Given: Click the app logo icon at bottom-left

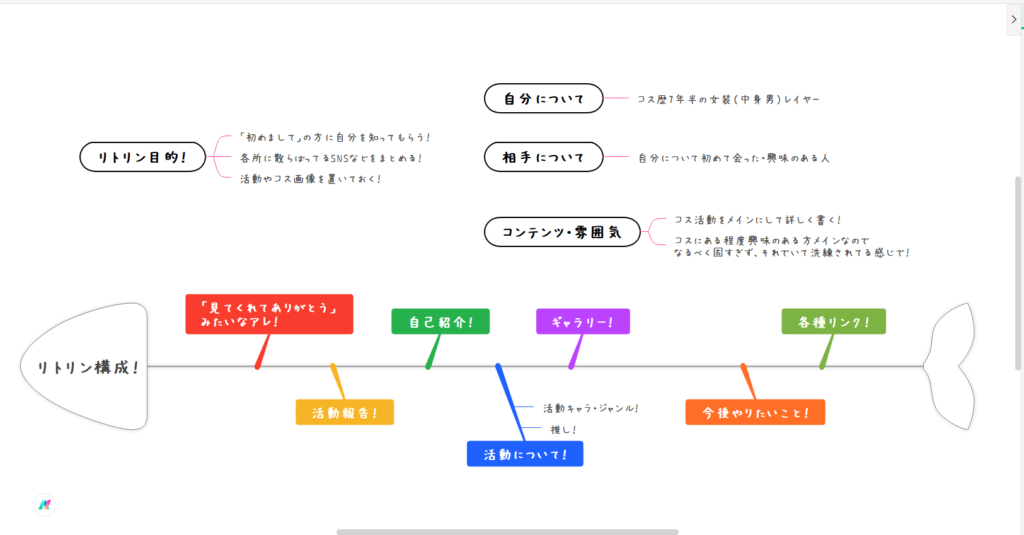Looking at the screenshot, I should 44,505.
